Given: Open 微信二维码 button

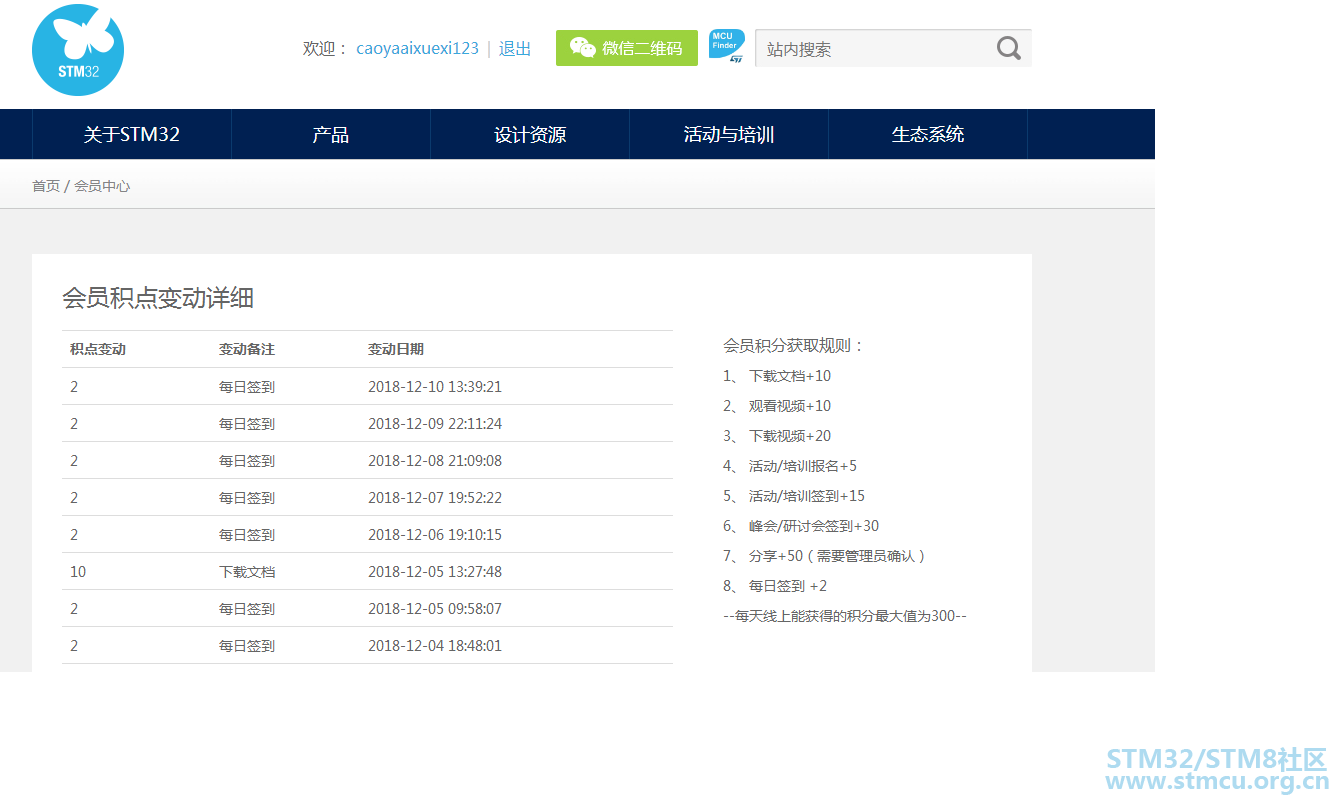Looking at the screenshot, I should point(627,48).
